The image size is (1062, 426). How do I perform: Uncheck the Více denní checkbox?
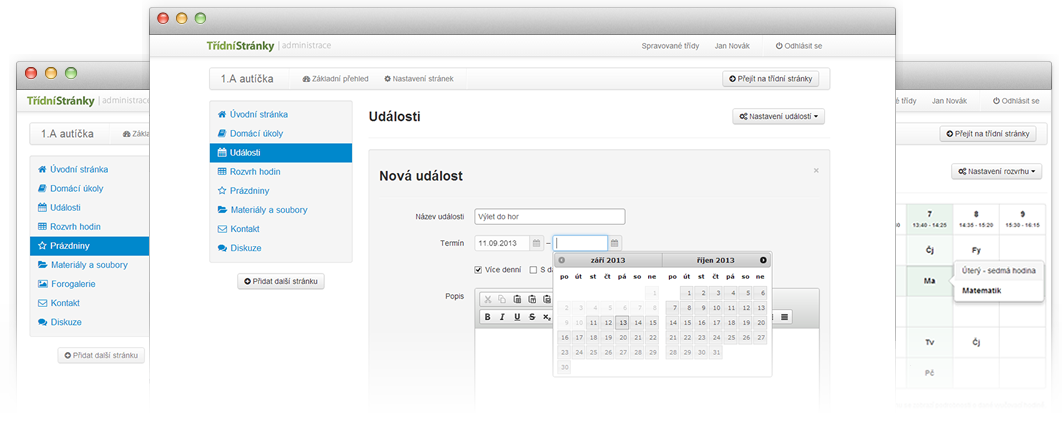(x=479, y=269)
